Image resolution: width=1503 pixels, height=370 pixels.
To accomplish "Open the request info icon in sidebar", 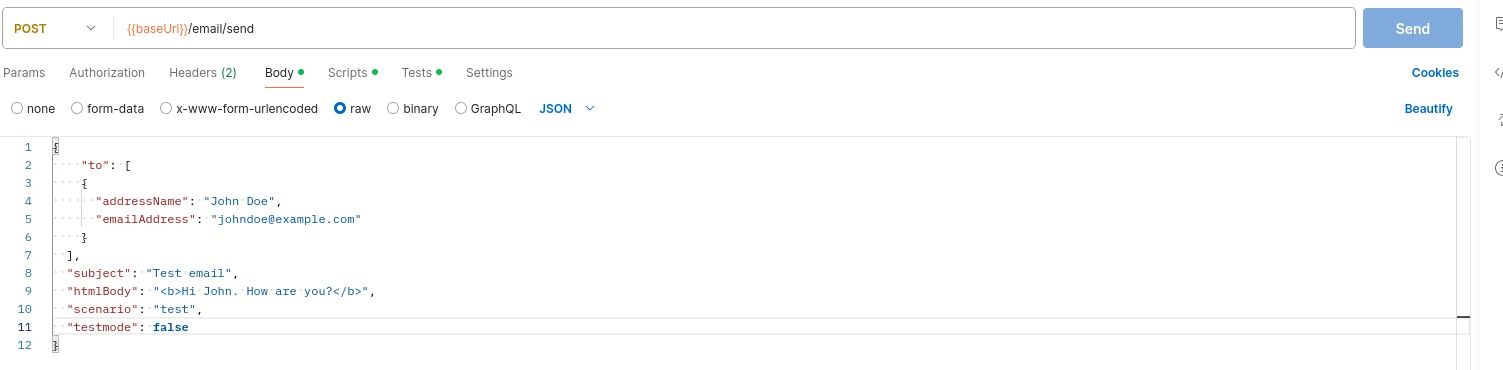I will point(1499,167).
